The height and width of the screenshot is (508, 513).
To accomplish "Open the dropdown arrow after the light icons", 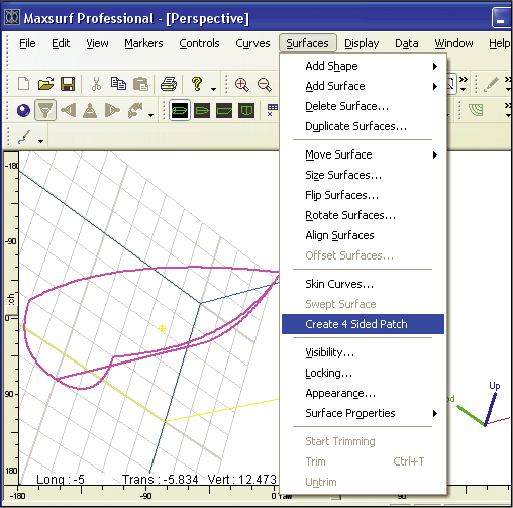I will click(x=151, y=115).
